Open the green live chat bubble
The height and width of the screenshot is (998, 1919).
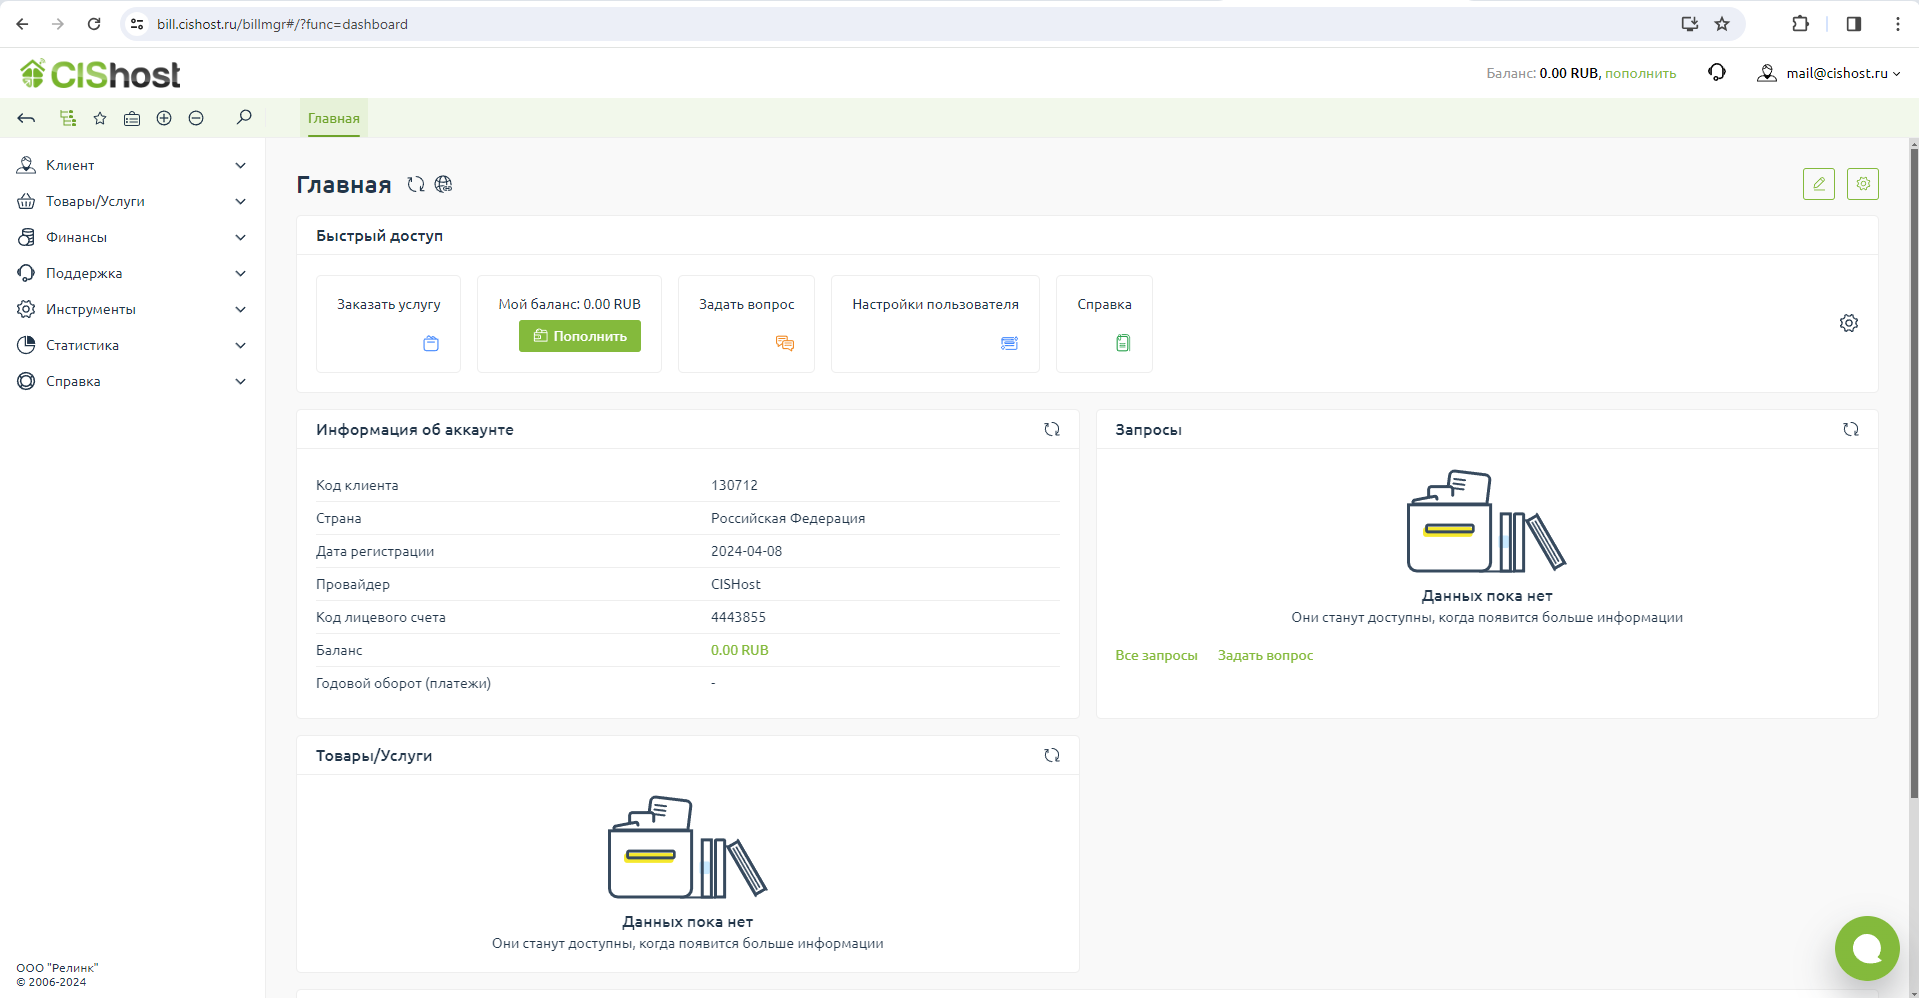1866,948
